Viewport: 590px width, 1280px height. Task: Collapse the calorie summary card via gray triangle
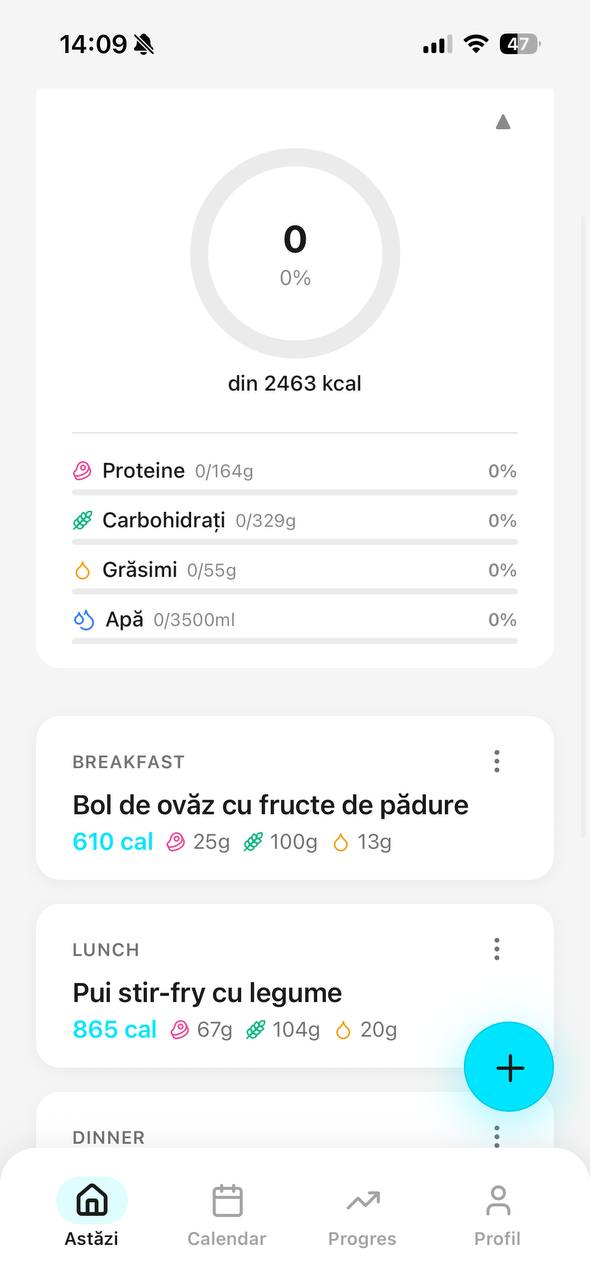pyautogui.click(x=503, y=121)
